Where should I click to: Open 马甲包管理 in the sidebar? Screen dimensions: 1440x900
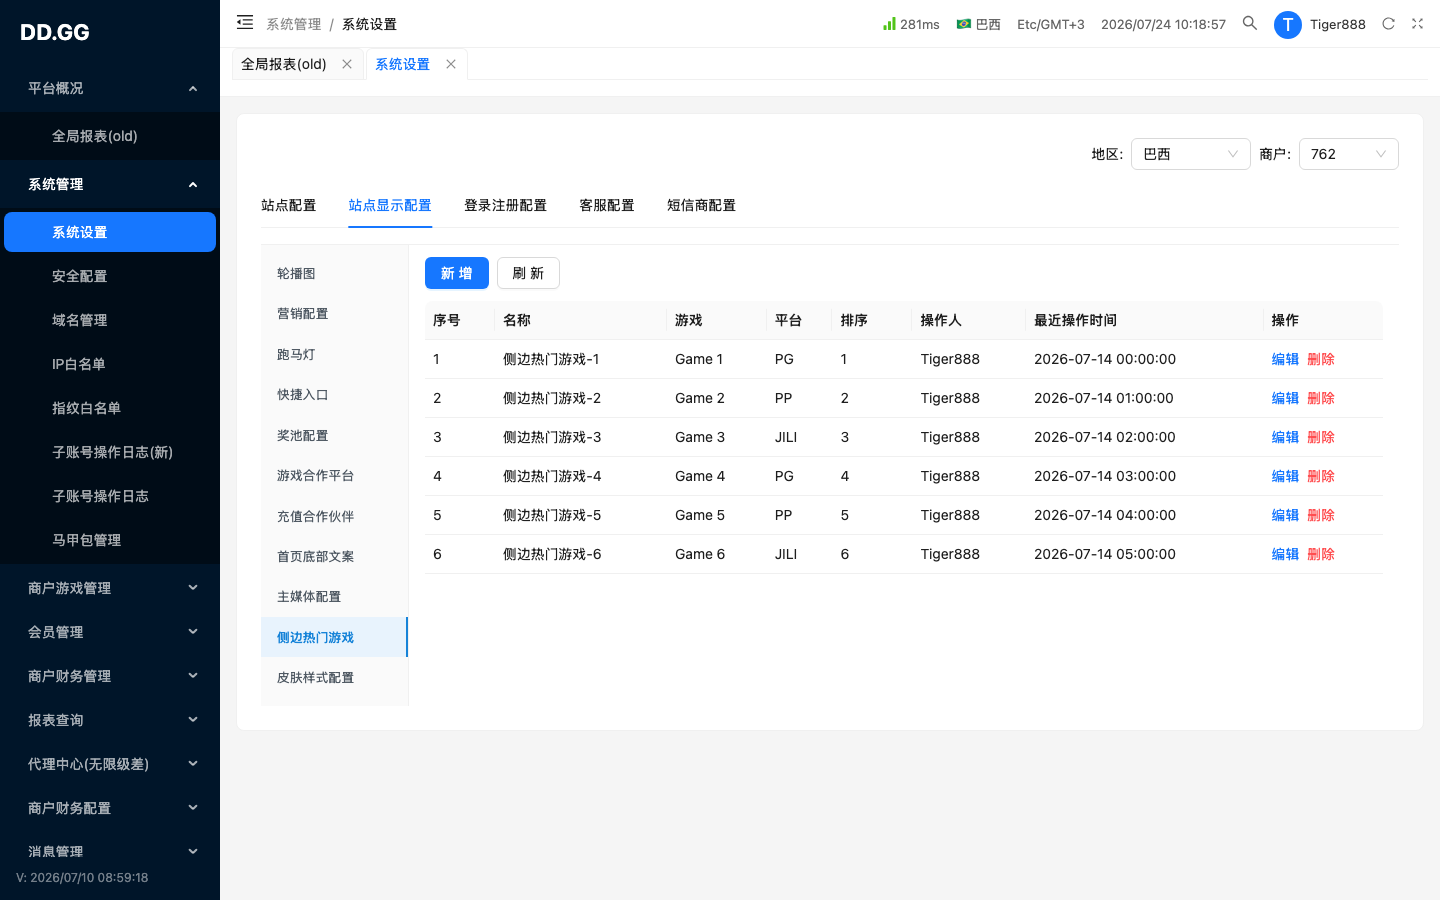[110, 540]
